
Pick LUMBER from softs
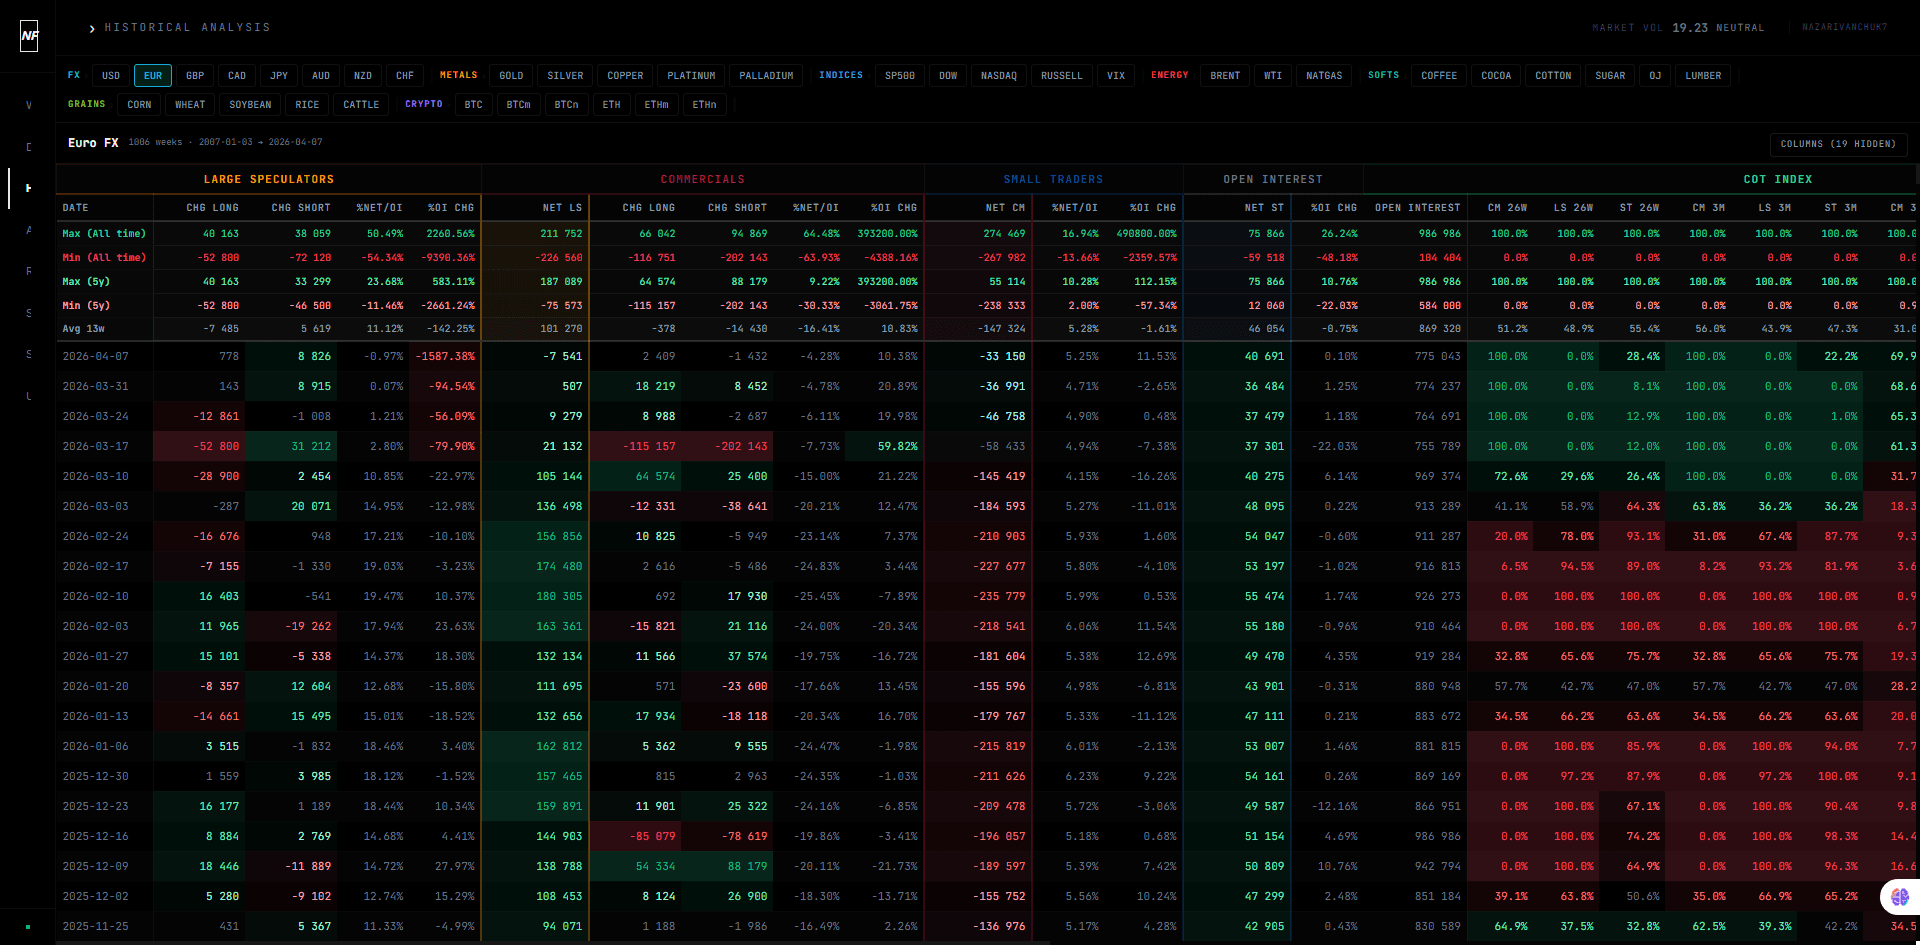tap(1703, 76)
